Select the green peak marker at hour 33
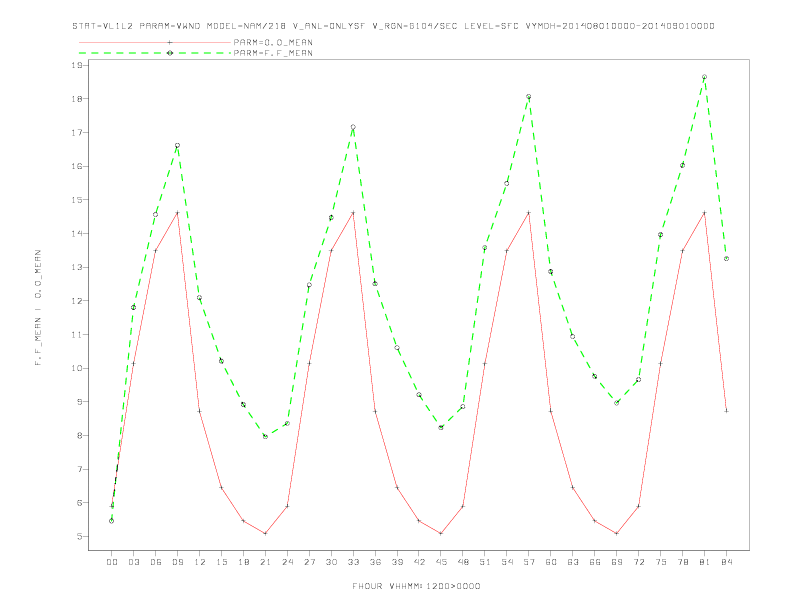The image size is (792, 612). point(353,127)
